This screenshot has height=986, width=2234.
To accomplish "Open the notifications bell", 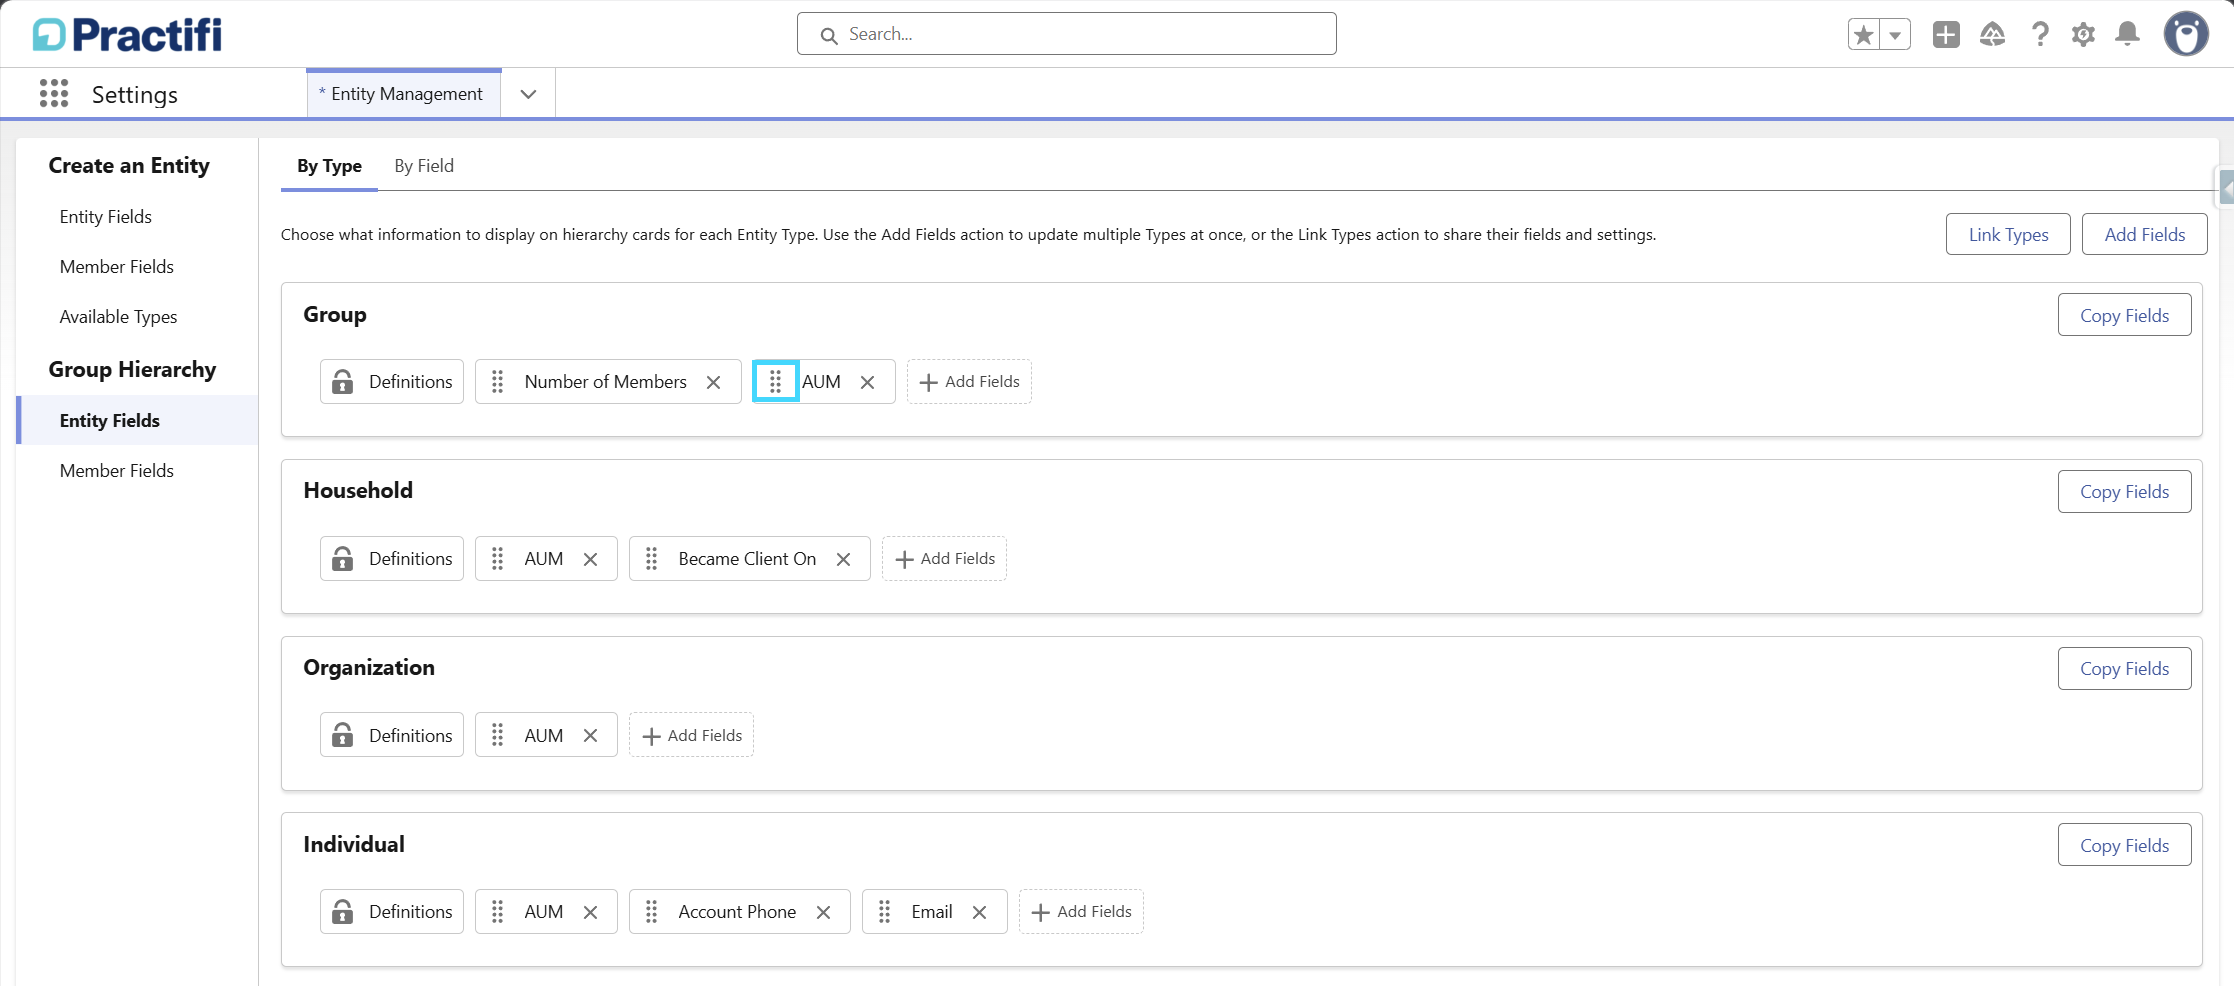I will pos(2128,35).
